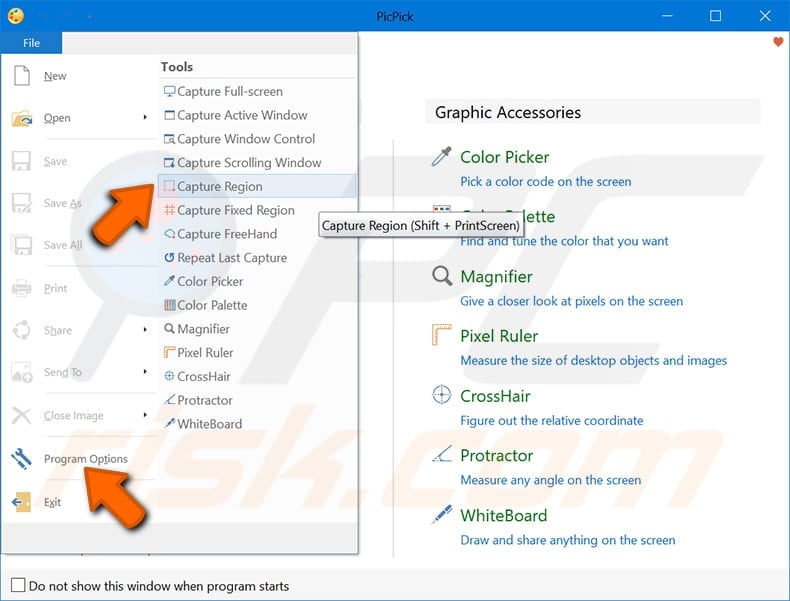Screen dimensions: 790x601
Task: Click 'Figure out the relative coordinate' text
Action: [x=552, y=420]
